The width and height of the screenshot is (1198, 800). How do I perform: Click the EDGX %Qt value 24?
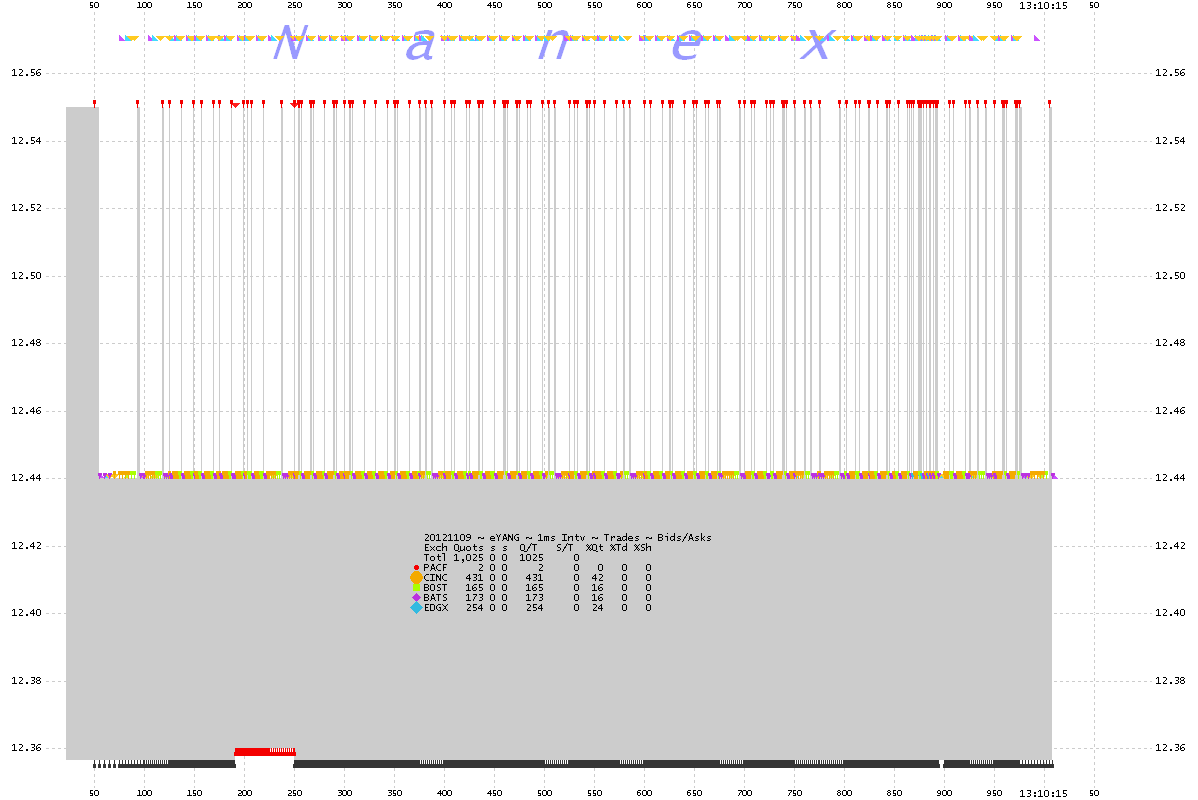click(x=597, y=607)
